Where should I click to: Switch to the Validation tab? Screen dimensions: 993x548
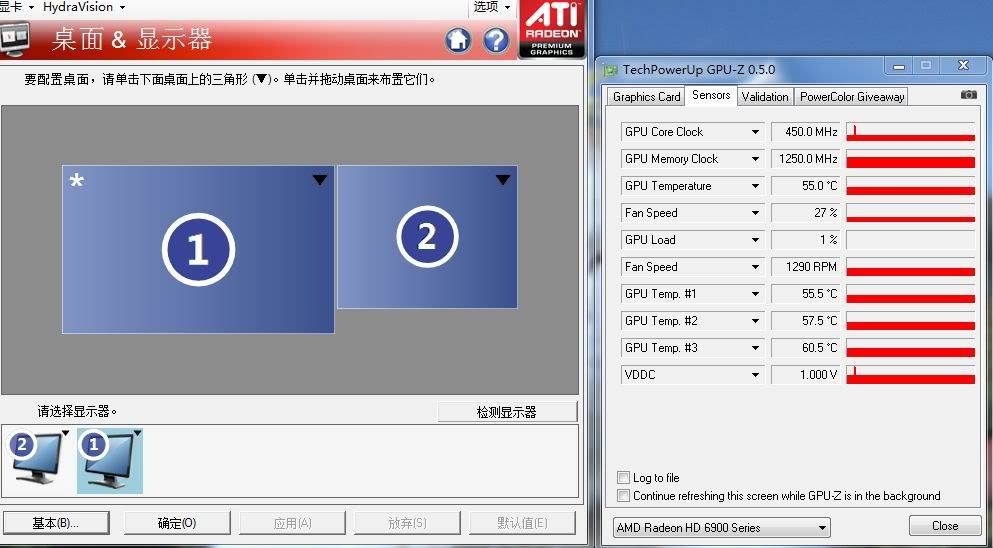click(x=764, y=96)
